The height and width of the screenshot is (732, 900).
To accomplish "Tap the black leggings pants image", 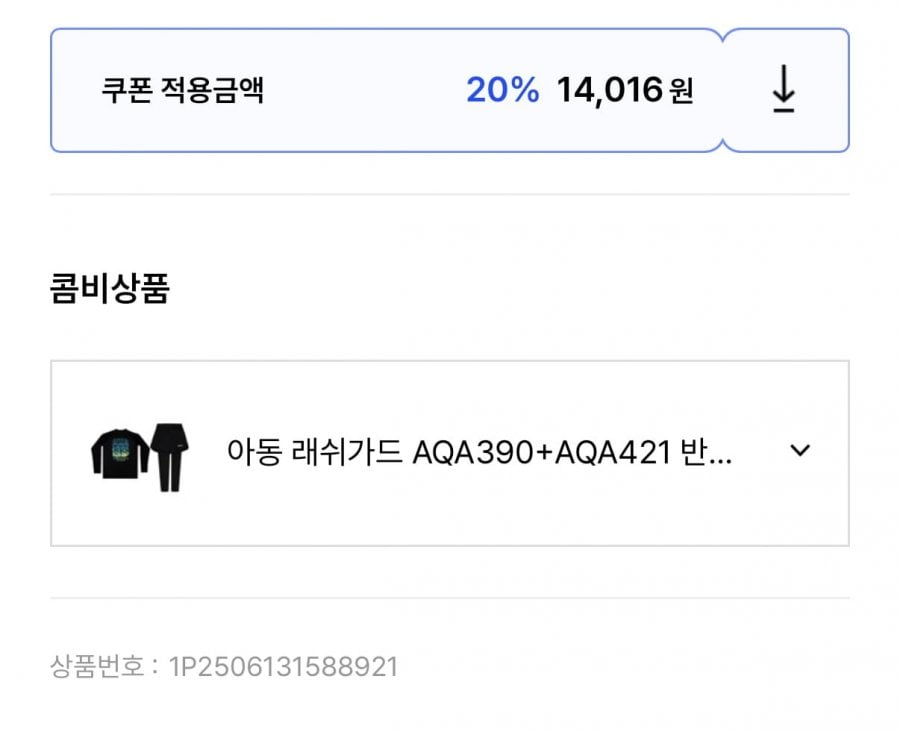I will pyautogui.click(x=169, y=458).
